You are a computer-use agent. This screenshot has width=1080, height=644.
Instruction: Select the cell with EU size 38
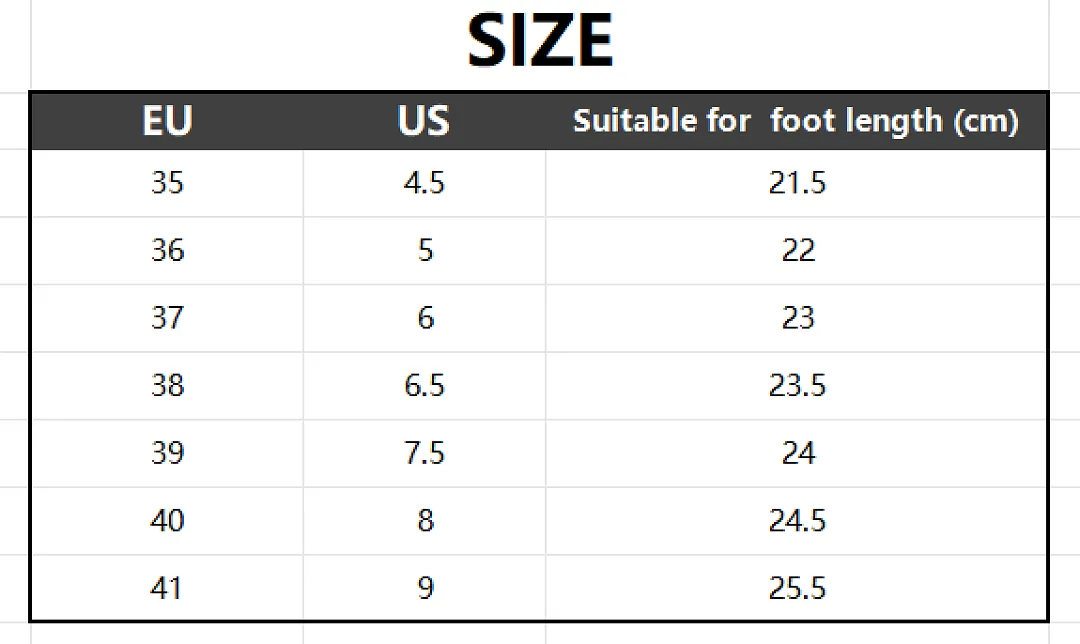click(167, 386)
